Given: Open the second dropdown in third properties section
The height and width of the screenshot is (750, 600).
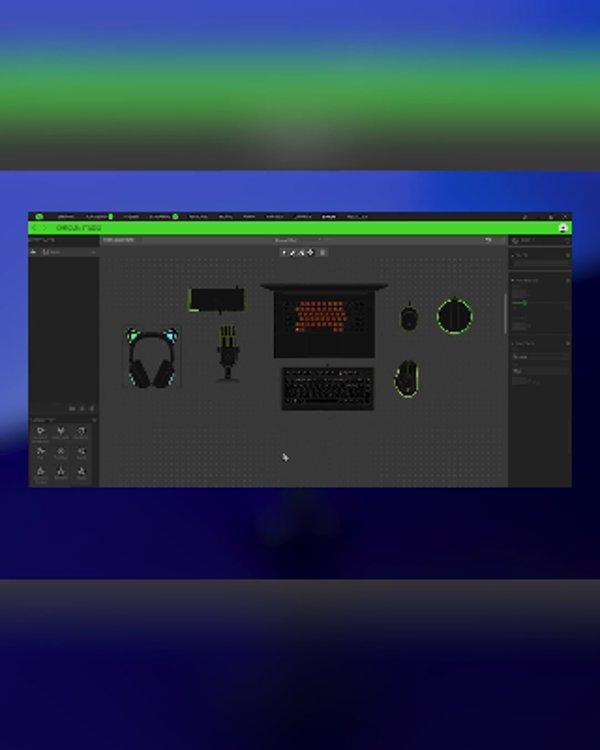Looking at the screenshot, I should pos(541,371).
